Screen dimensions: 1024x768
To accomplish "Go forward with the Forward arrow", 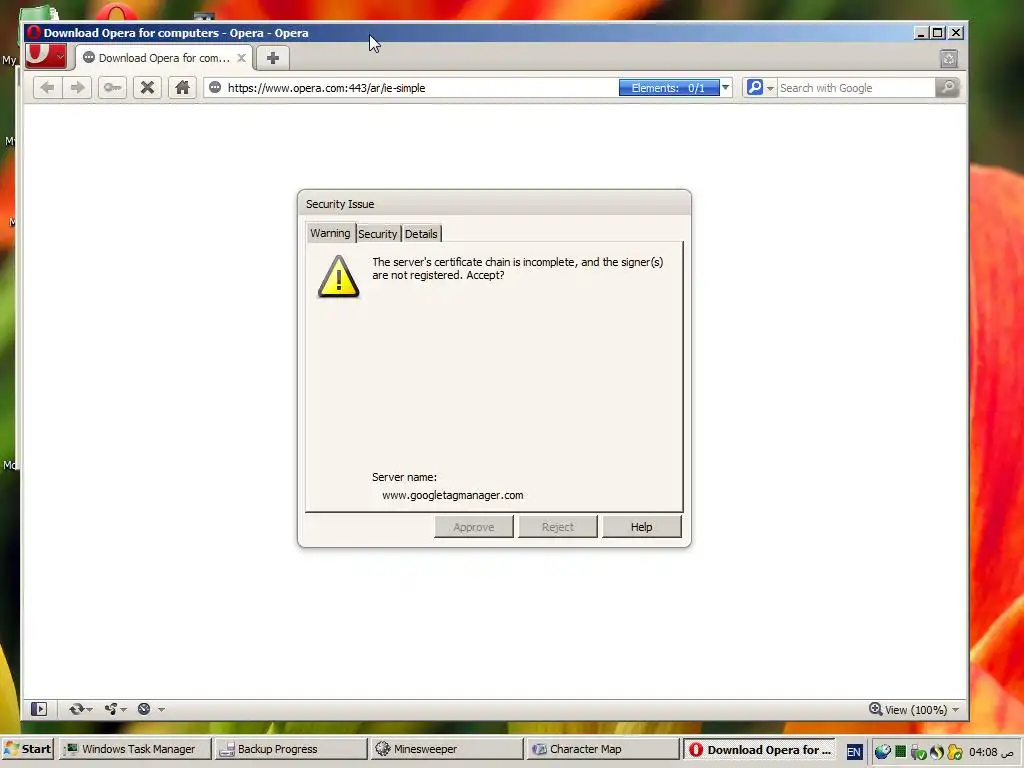I will (x=77, y=88).
